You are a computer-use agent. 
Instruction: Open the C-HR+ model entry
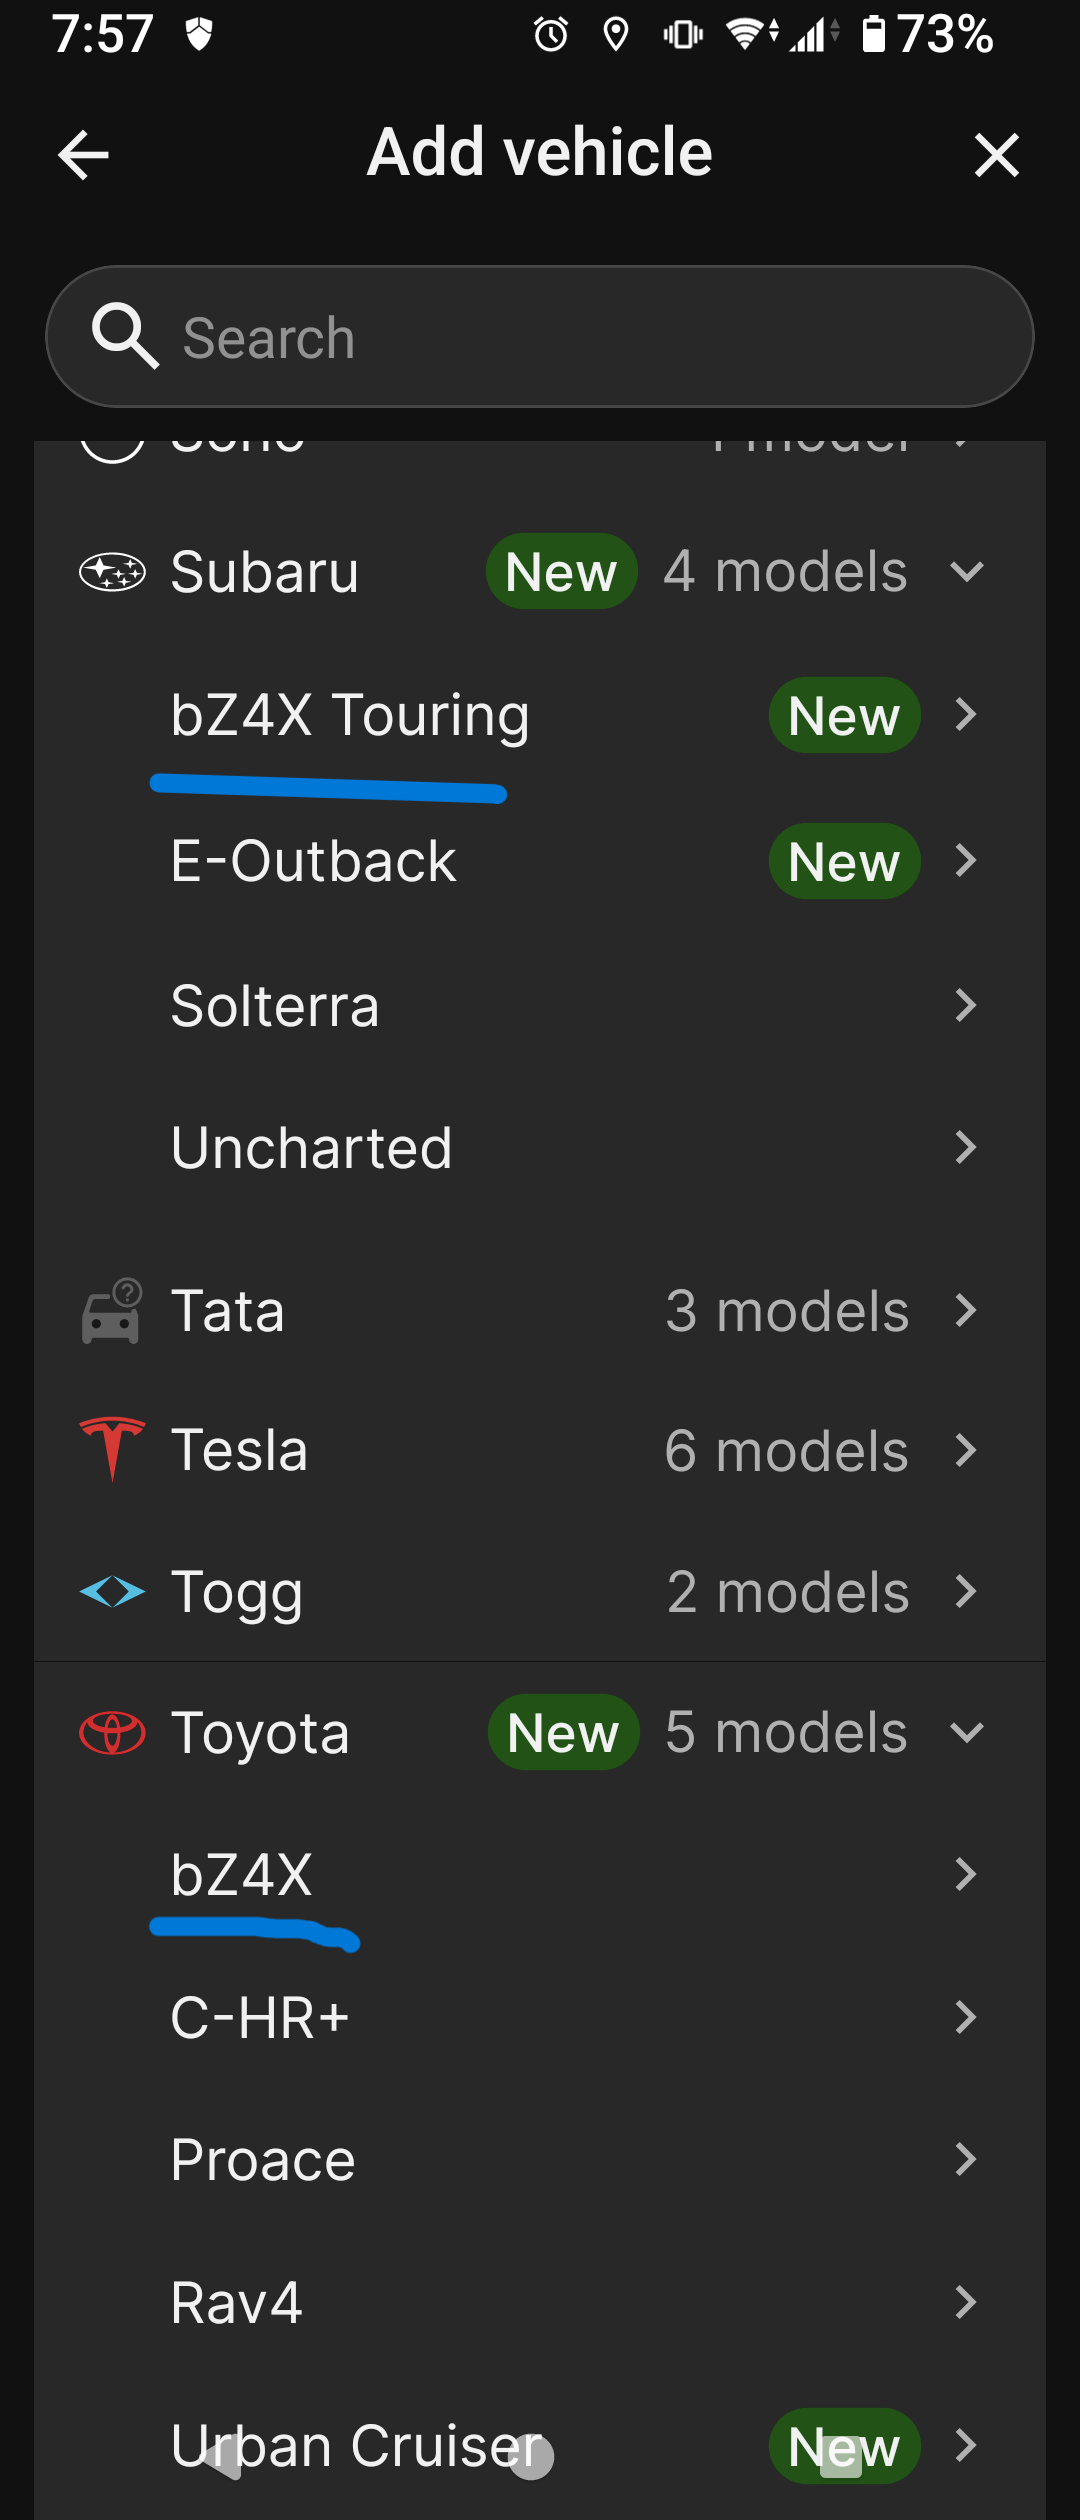(540, 2017)
